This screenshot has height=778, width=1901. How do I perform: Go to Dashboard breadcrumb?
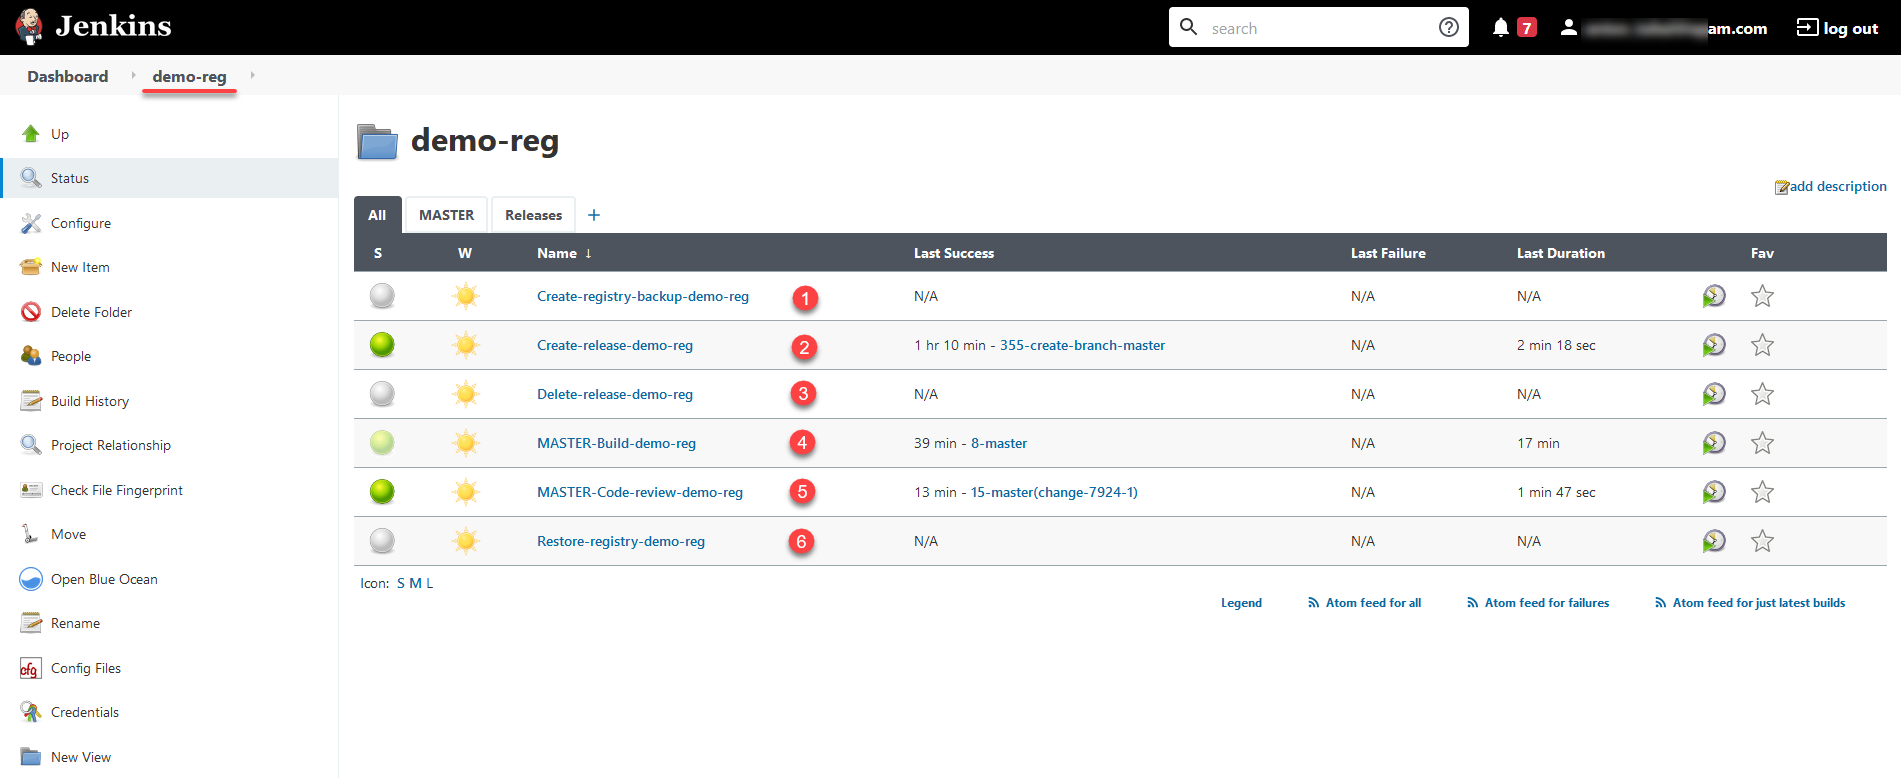(x=68, y=76)
